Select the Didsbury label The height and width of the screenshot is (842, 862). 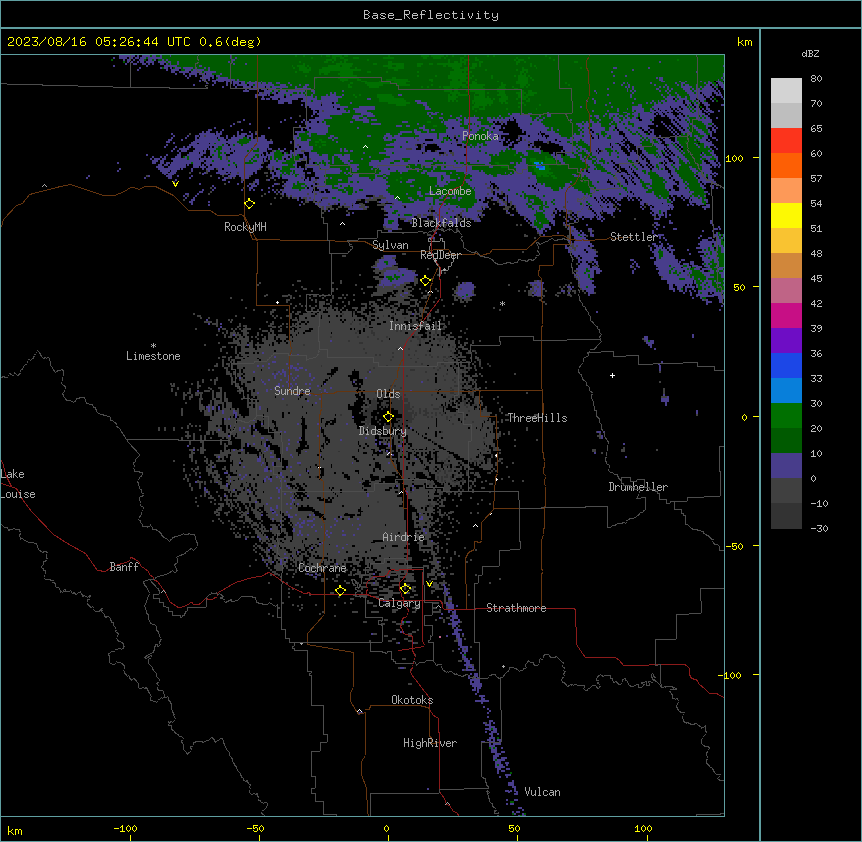tap(383, 431)
